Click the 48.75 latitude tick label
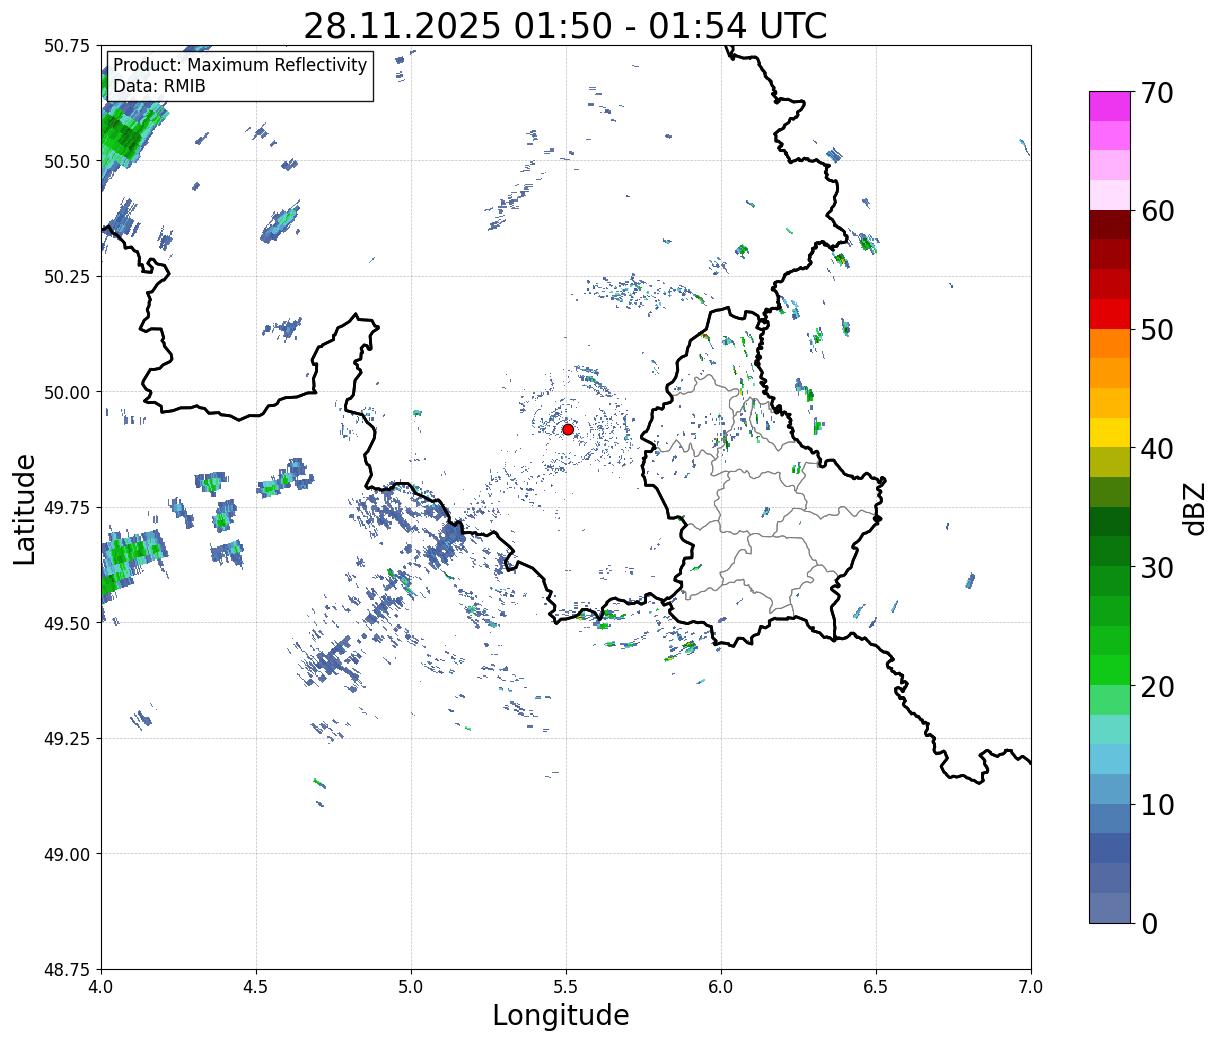1219x1040 pixels. click(x=67, y=970)
